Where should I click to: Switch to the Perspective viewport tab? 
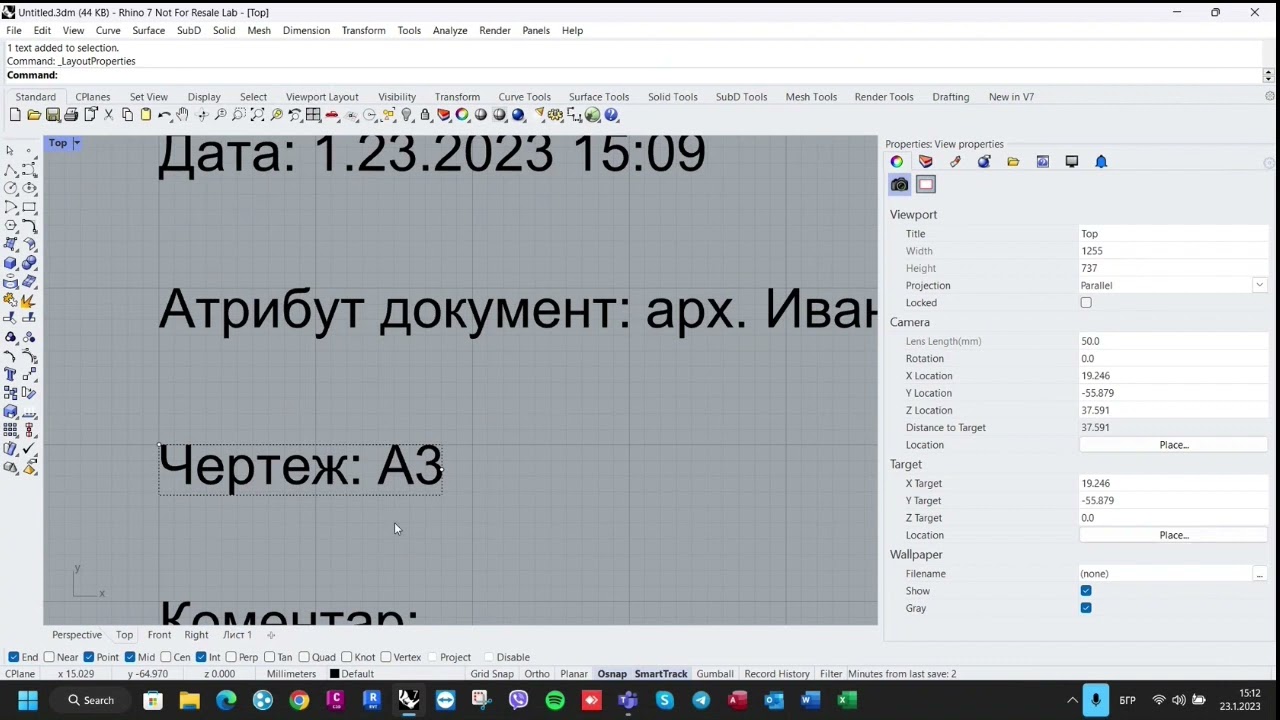tap(77, 635)
